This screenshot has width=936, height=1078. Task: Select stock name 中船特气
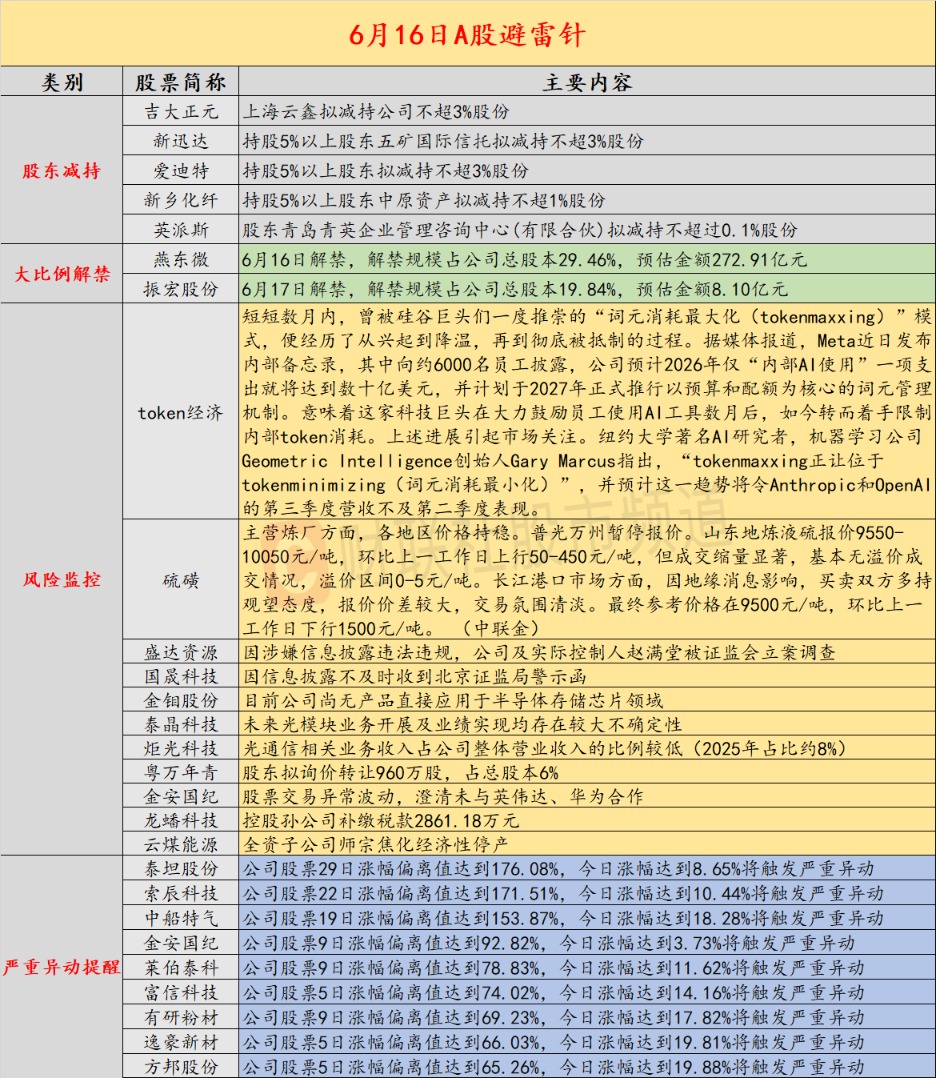point(181,918)
